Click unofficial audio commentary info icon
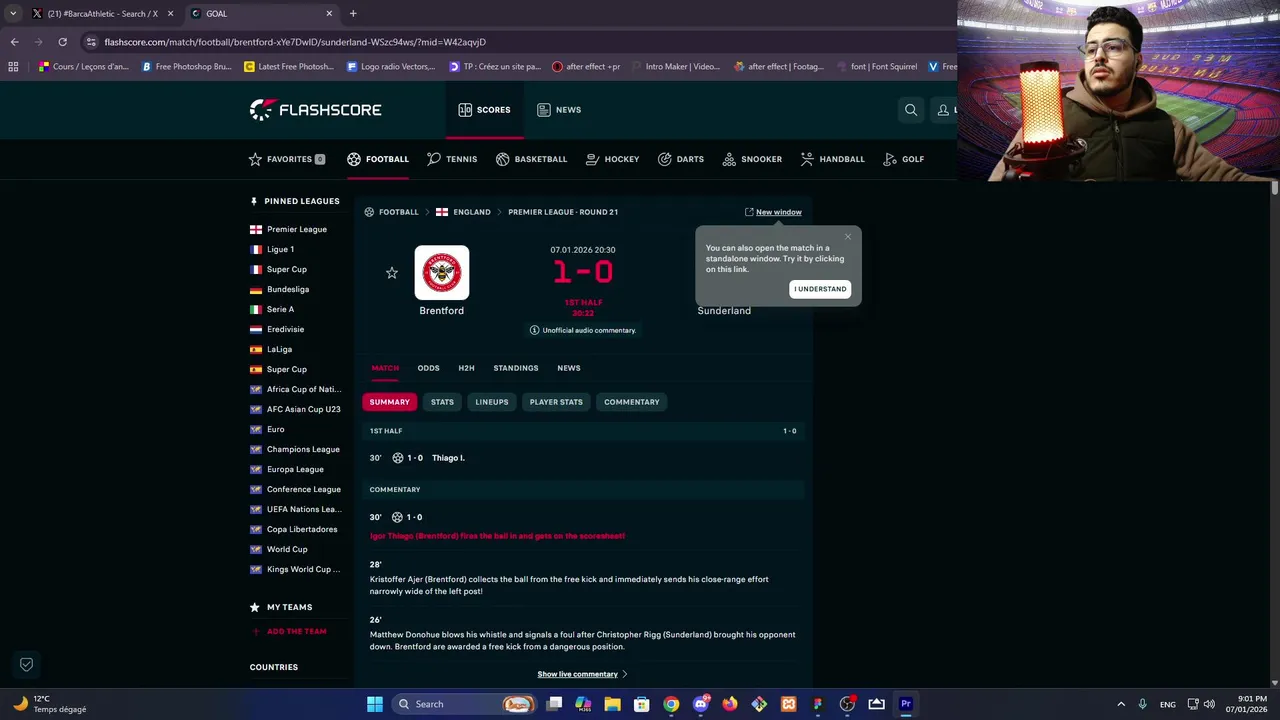This screenshot has width=1280, height=720. tap(534, 330)
